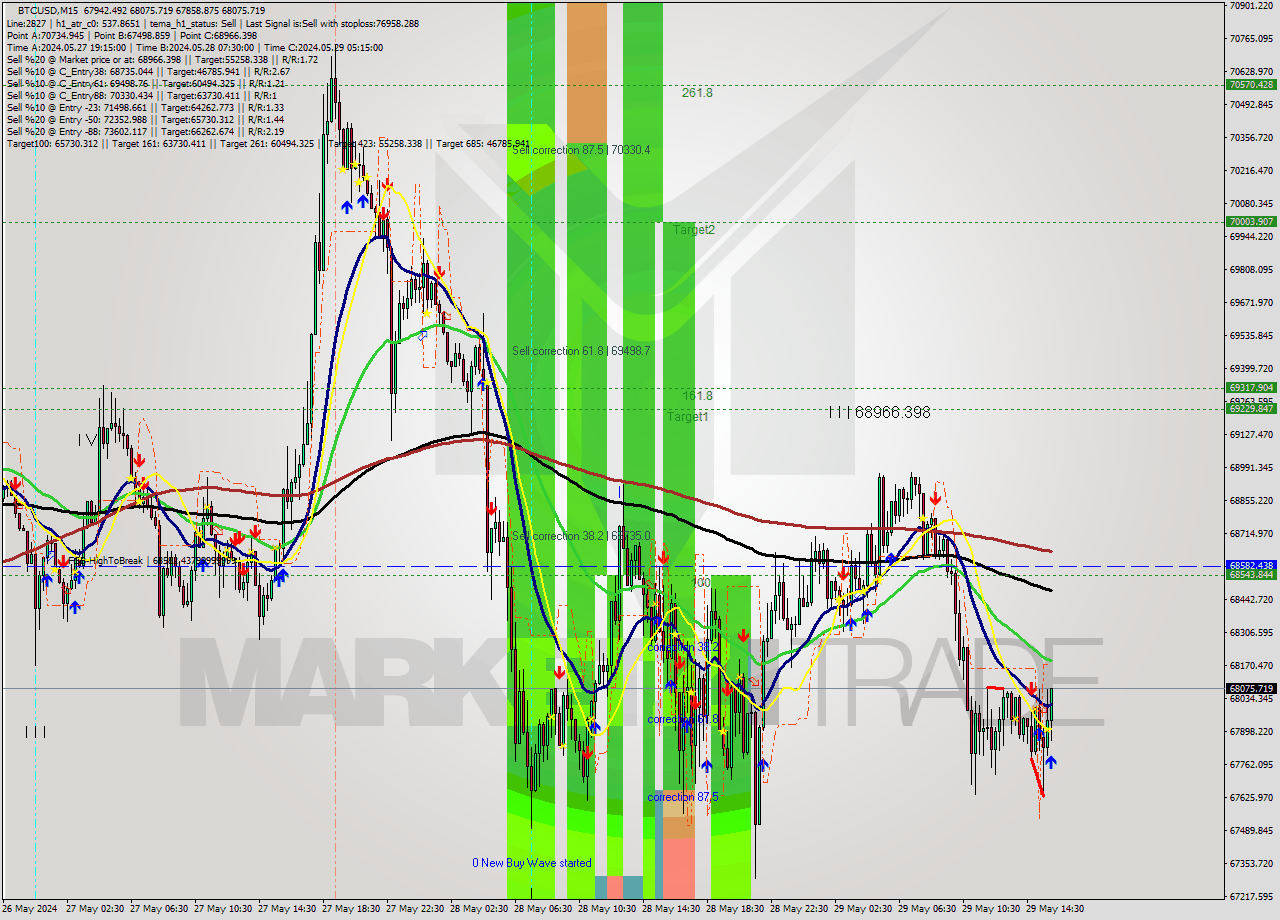
Task: Click the 'Sell correction 61.8 | 69498.7' label
Action: [x=581, y=351]
